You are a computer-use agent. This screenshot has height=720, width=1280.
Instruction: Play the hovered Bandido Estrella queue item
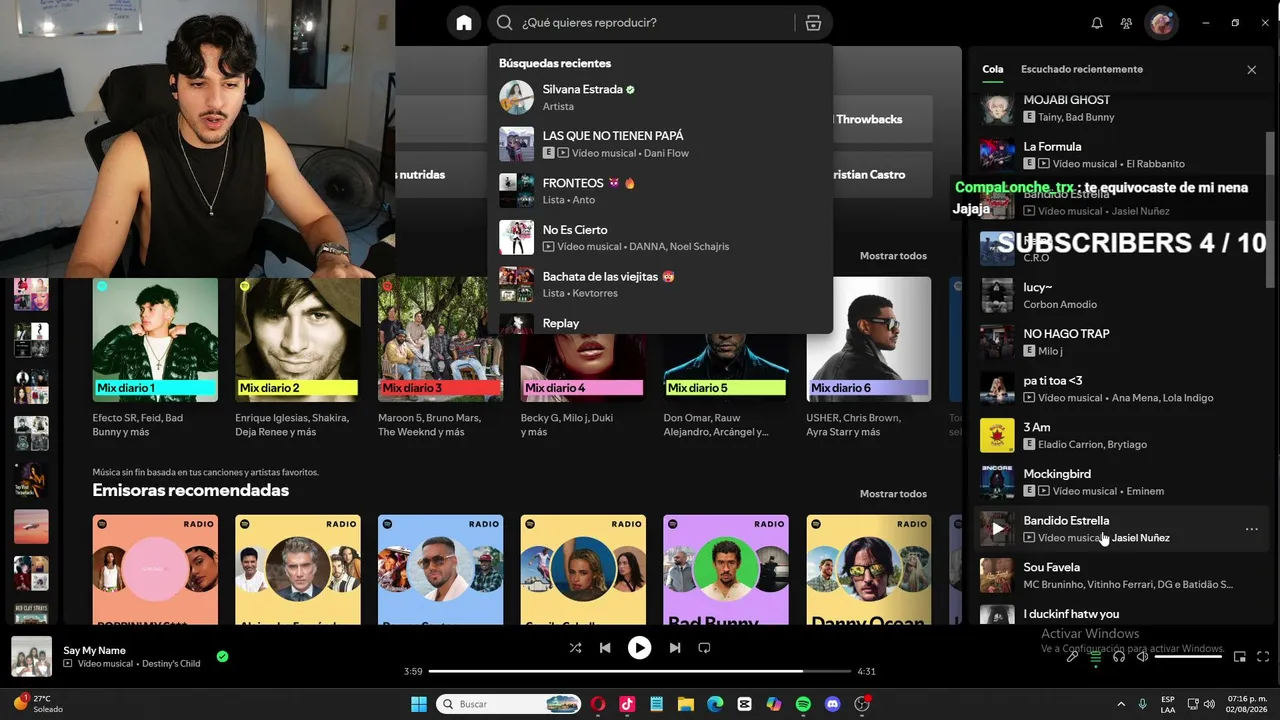(997, 529)
